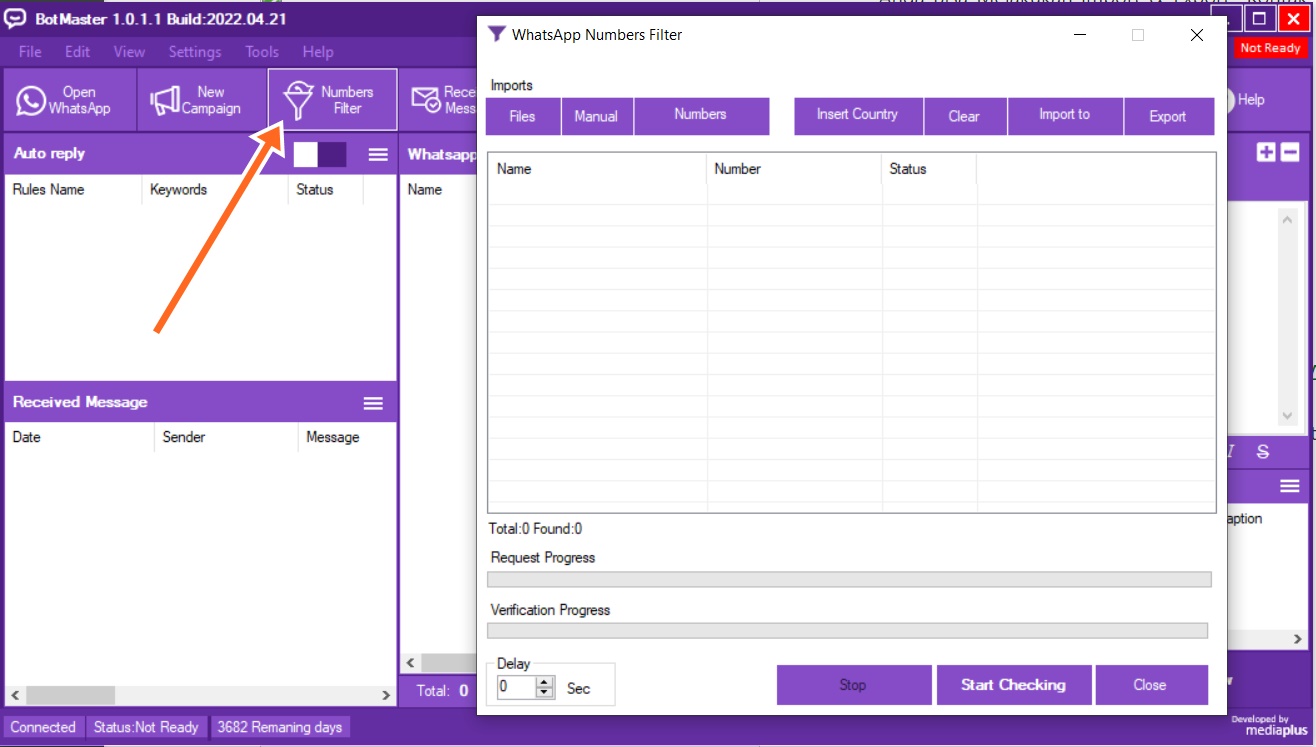Viewport: 1316px width, 747px height.
Task: Click the Numbers Filter funnel icon
Action: 298,100
